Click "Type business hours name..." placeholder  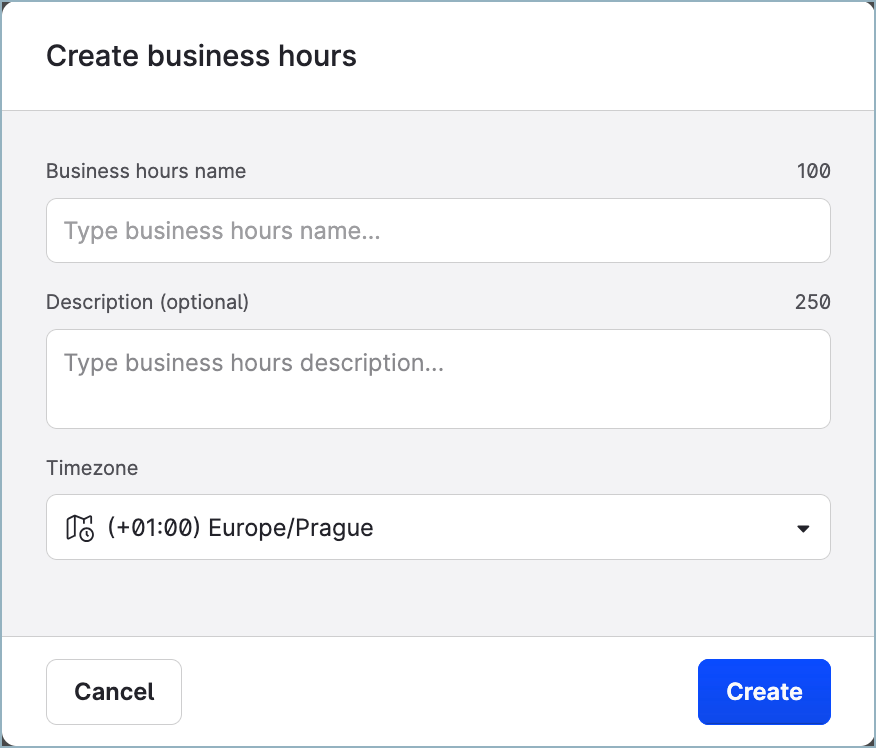pos(222,231)
